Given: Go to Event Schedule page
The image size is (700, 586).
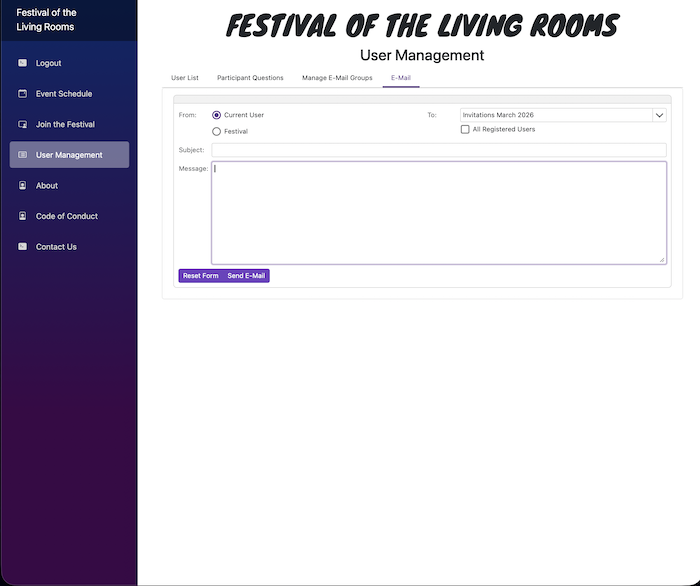Looking at the screenshot, I should pyautogui.click(x=69, y=94).
